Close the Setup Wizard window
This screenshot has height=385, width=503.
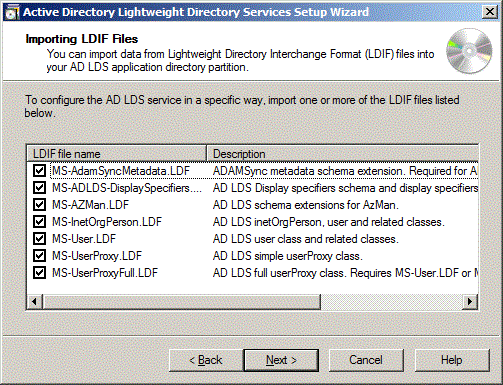(490, 12)
